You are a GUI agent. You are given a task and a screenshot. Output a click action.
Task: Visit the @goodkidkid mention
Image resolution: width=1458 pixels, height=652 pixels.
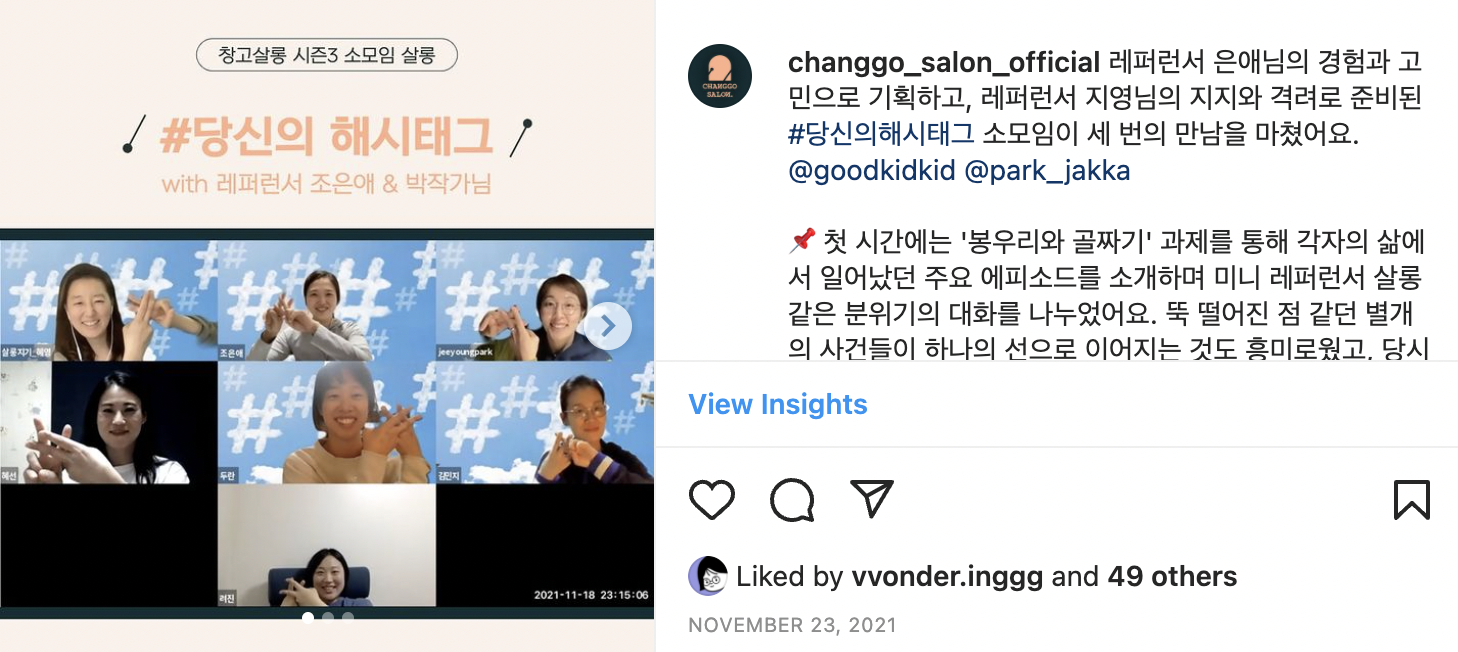click(871, 171)
